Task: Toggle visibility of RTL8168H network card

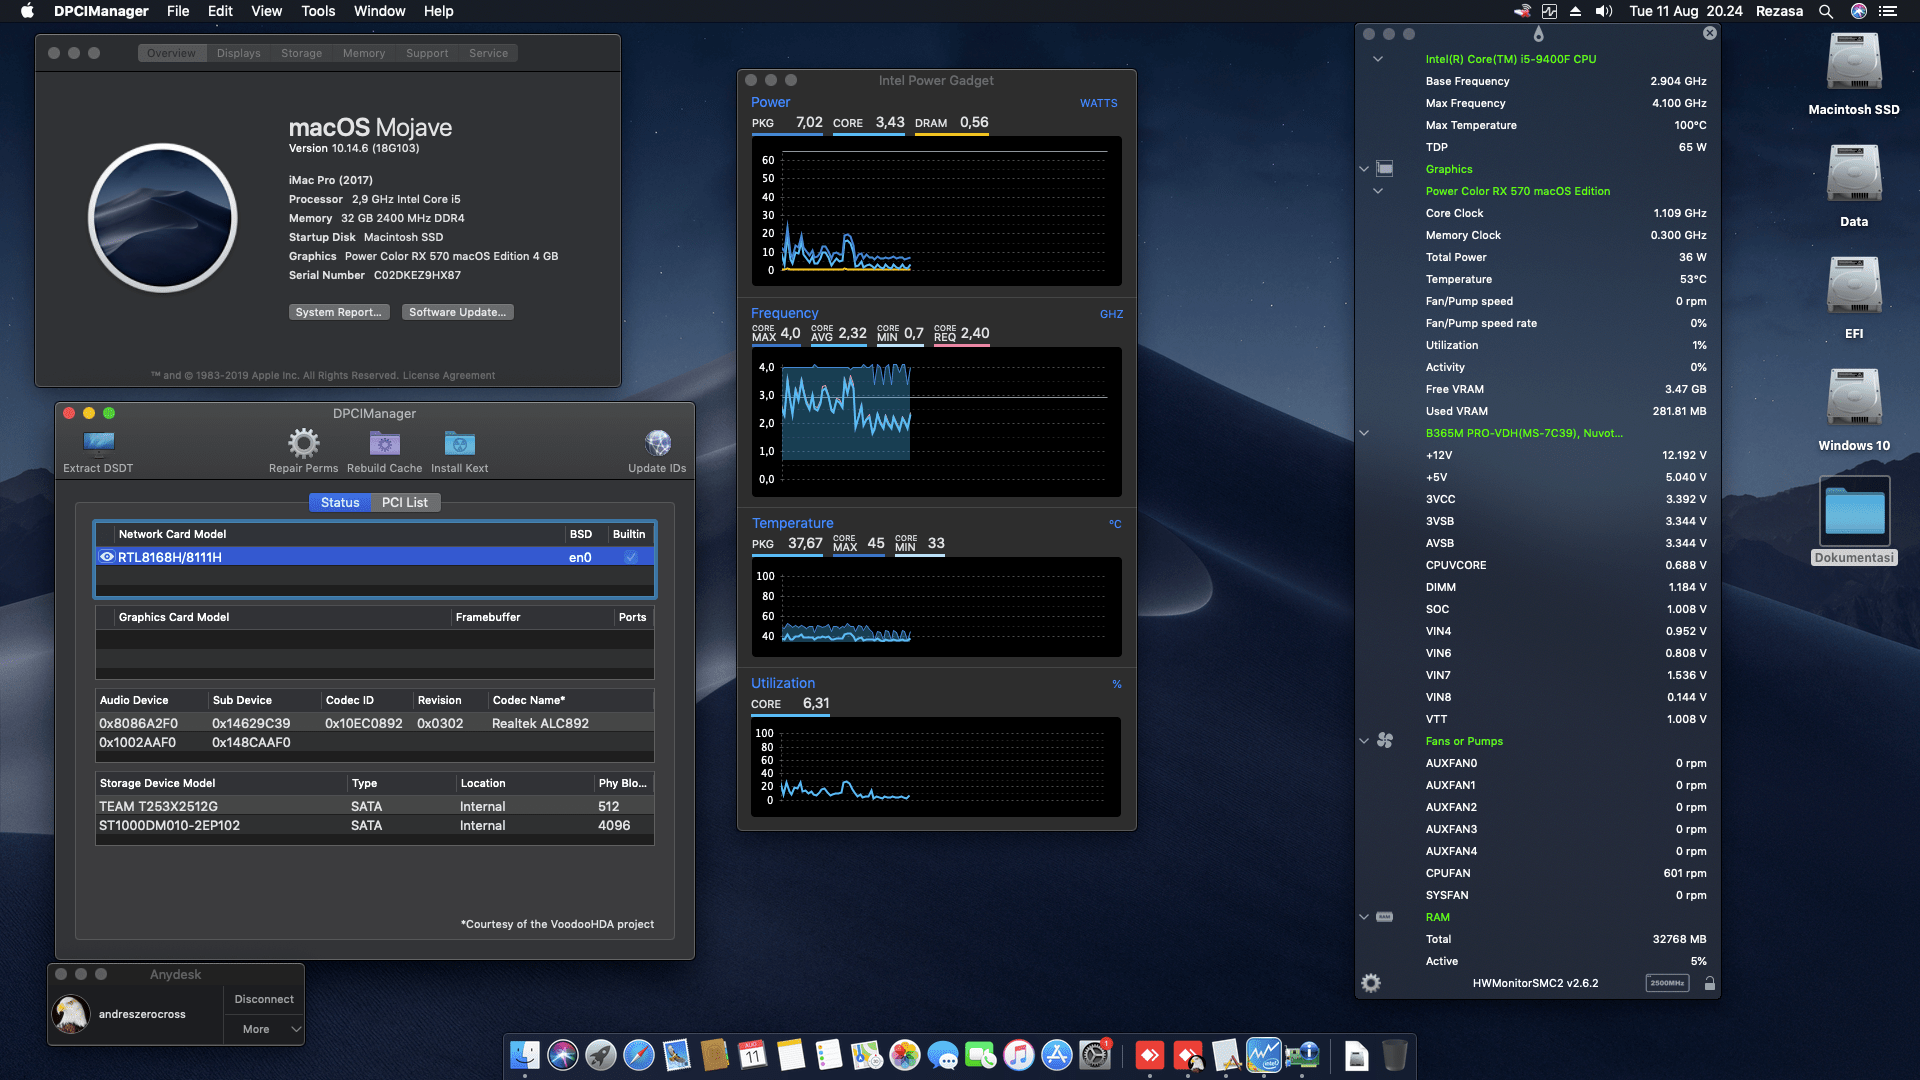Action: (109, 557)
